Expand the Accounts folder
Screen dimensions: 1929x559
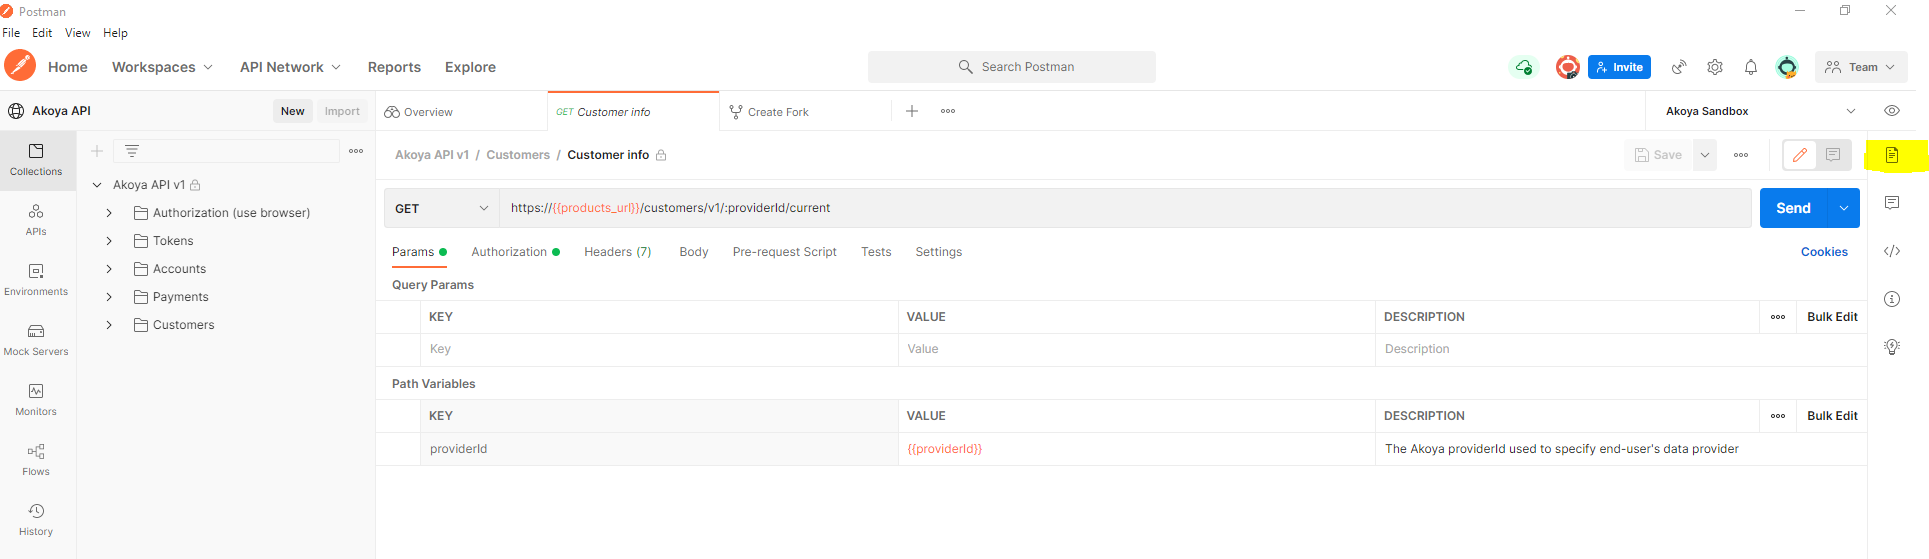click(109, 269)
